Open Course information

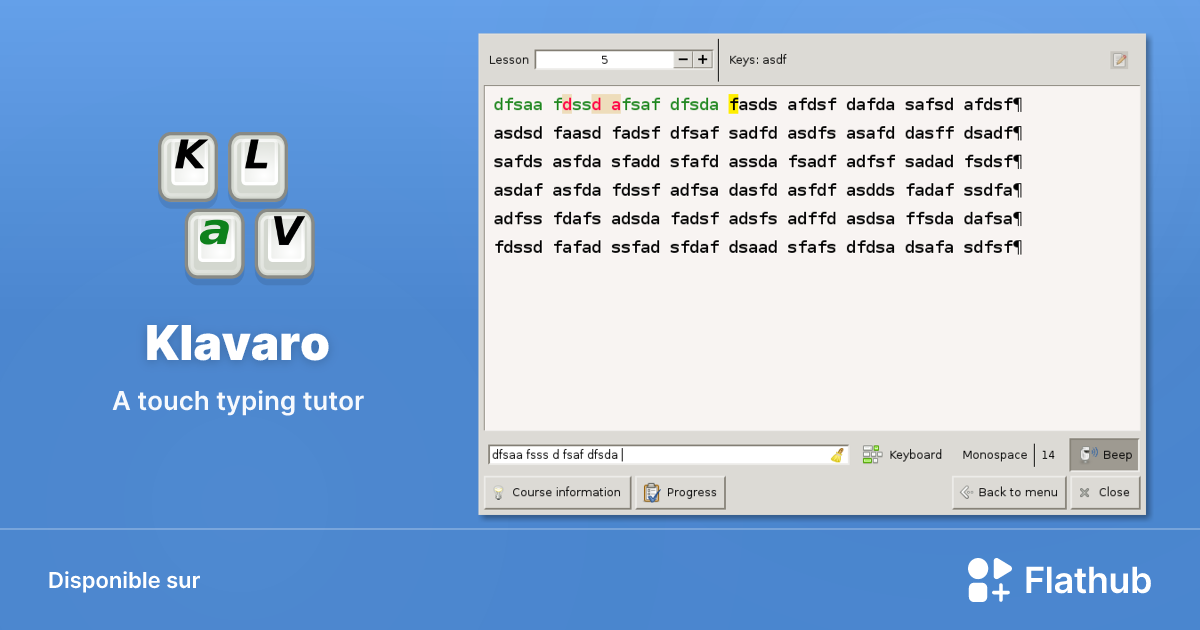click(557, 491)
